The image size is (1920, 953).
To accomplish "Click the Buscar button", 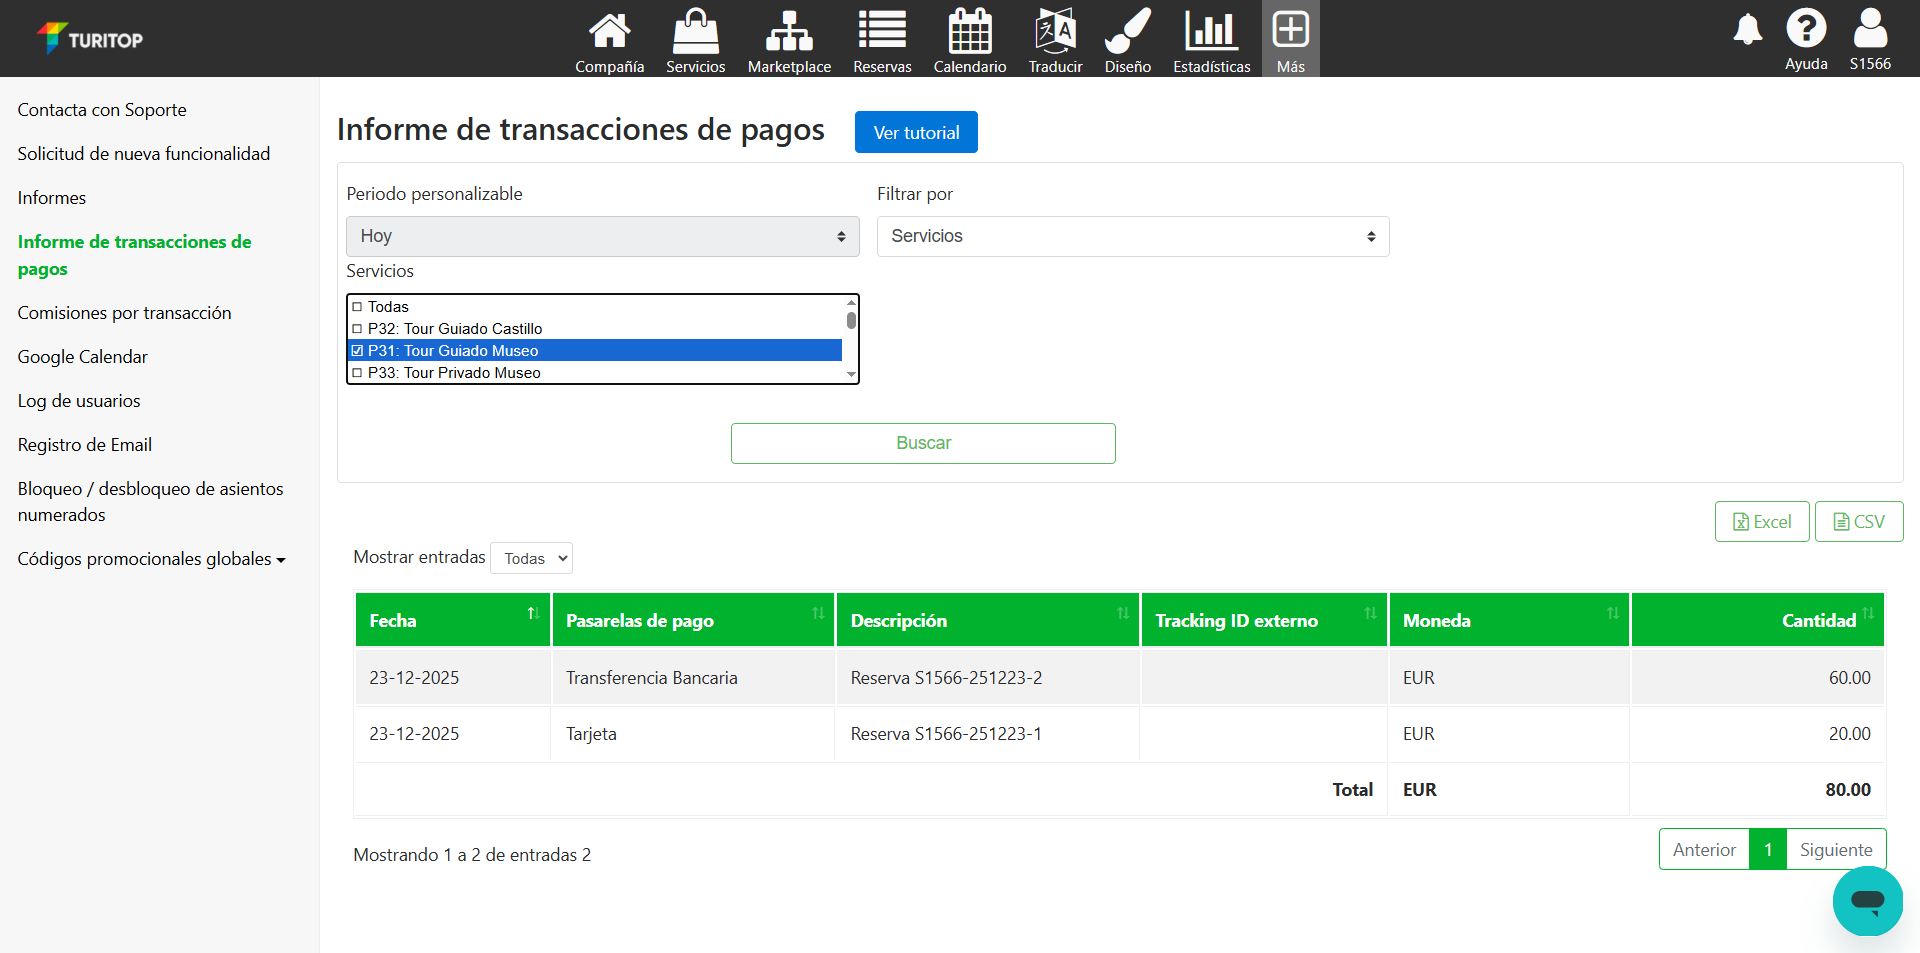I will [922, 443].
